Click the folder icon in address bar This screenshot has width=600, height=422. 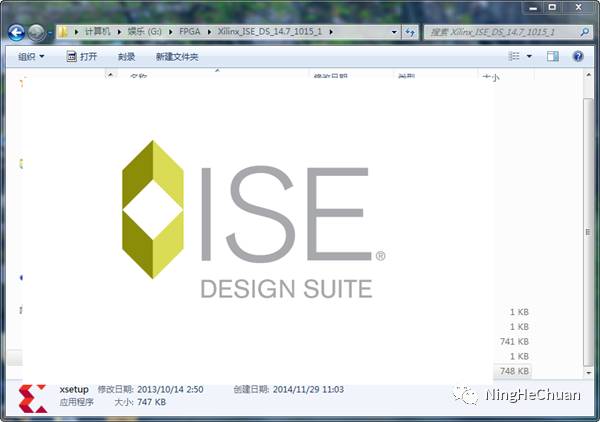click(x=62, y=33)
